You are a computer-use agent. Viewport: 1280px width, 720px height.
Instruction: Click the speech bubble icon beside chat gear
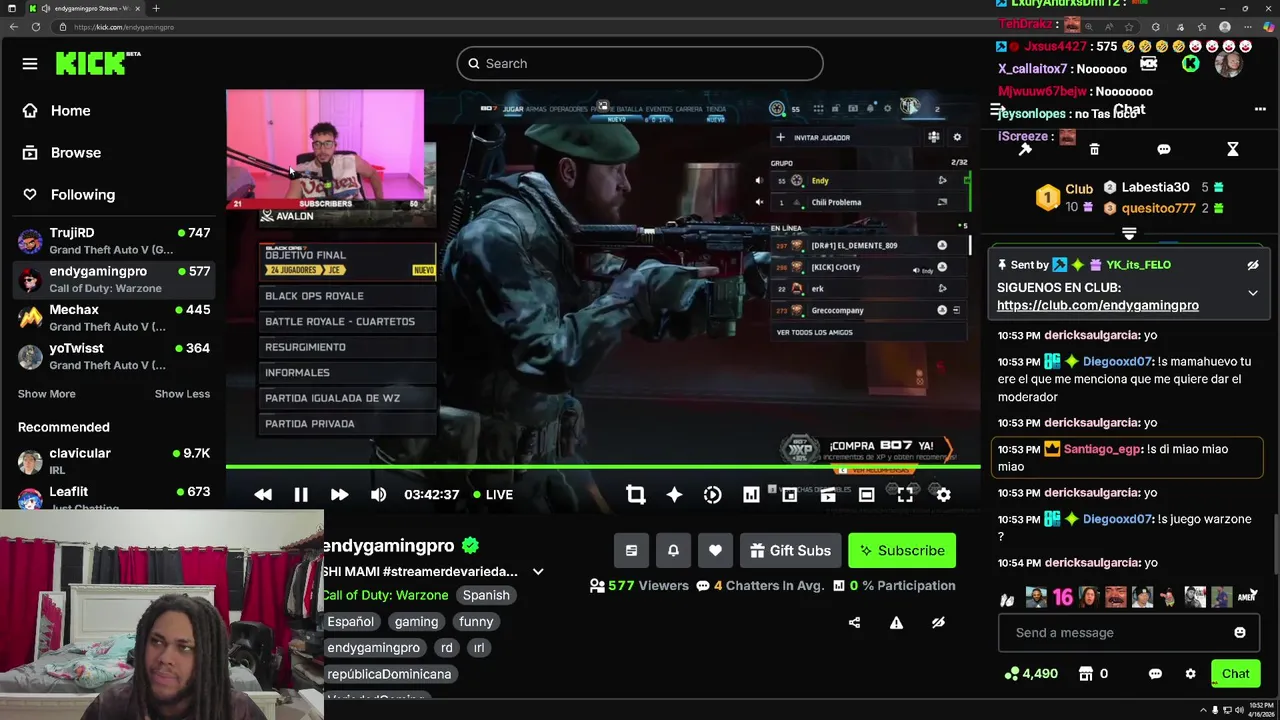pos(1155,674)
